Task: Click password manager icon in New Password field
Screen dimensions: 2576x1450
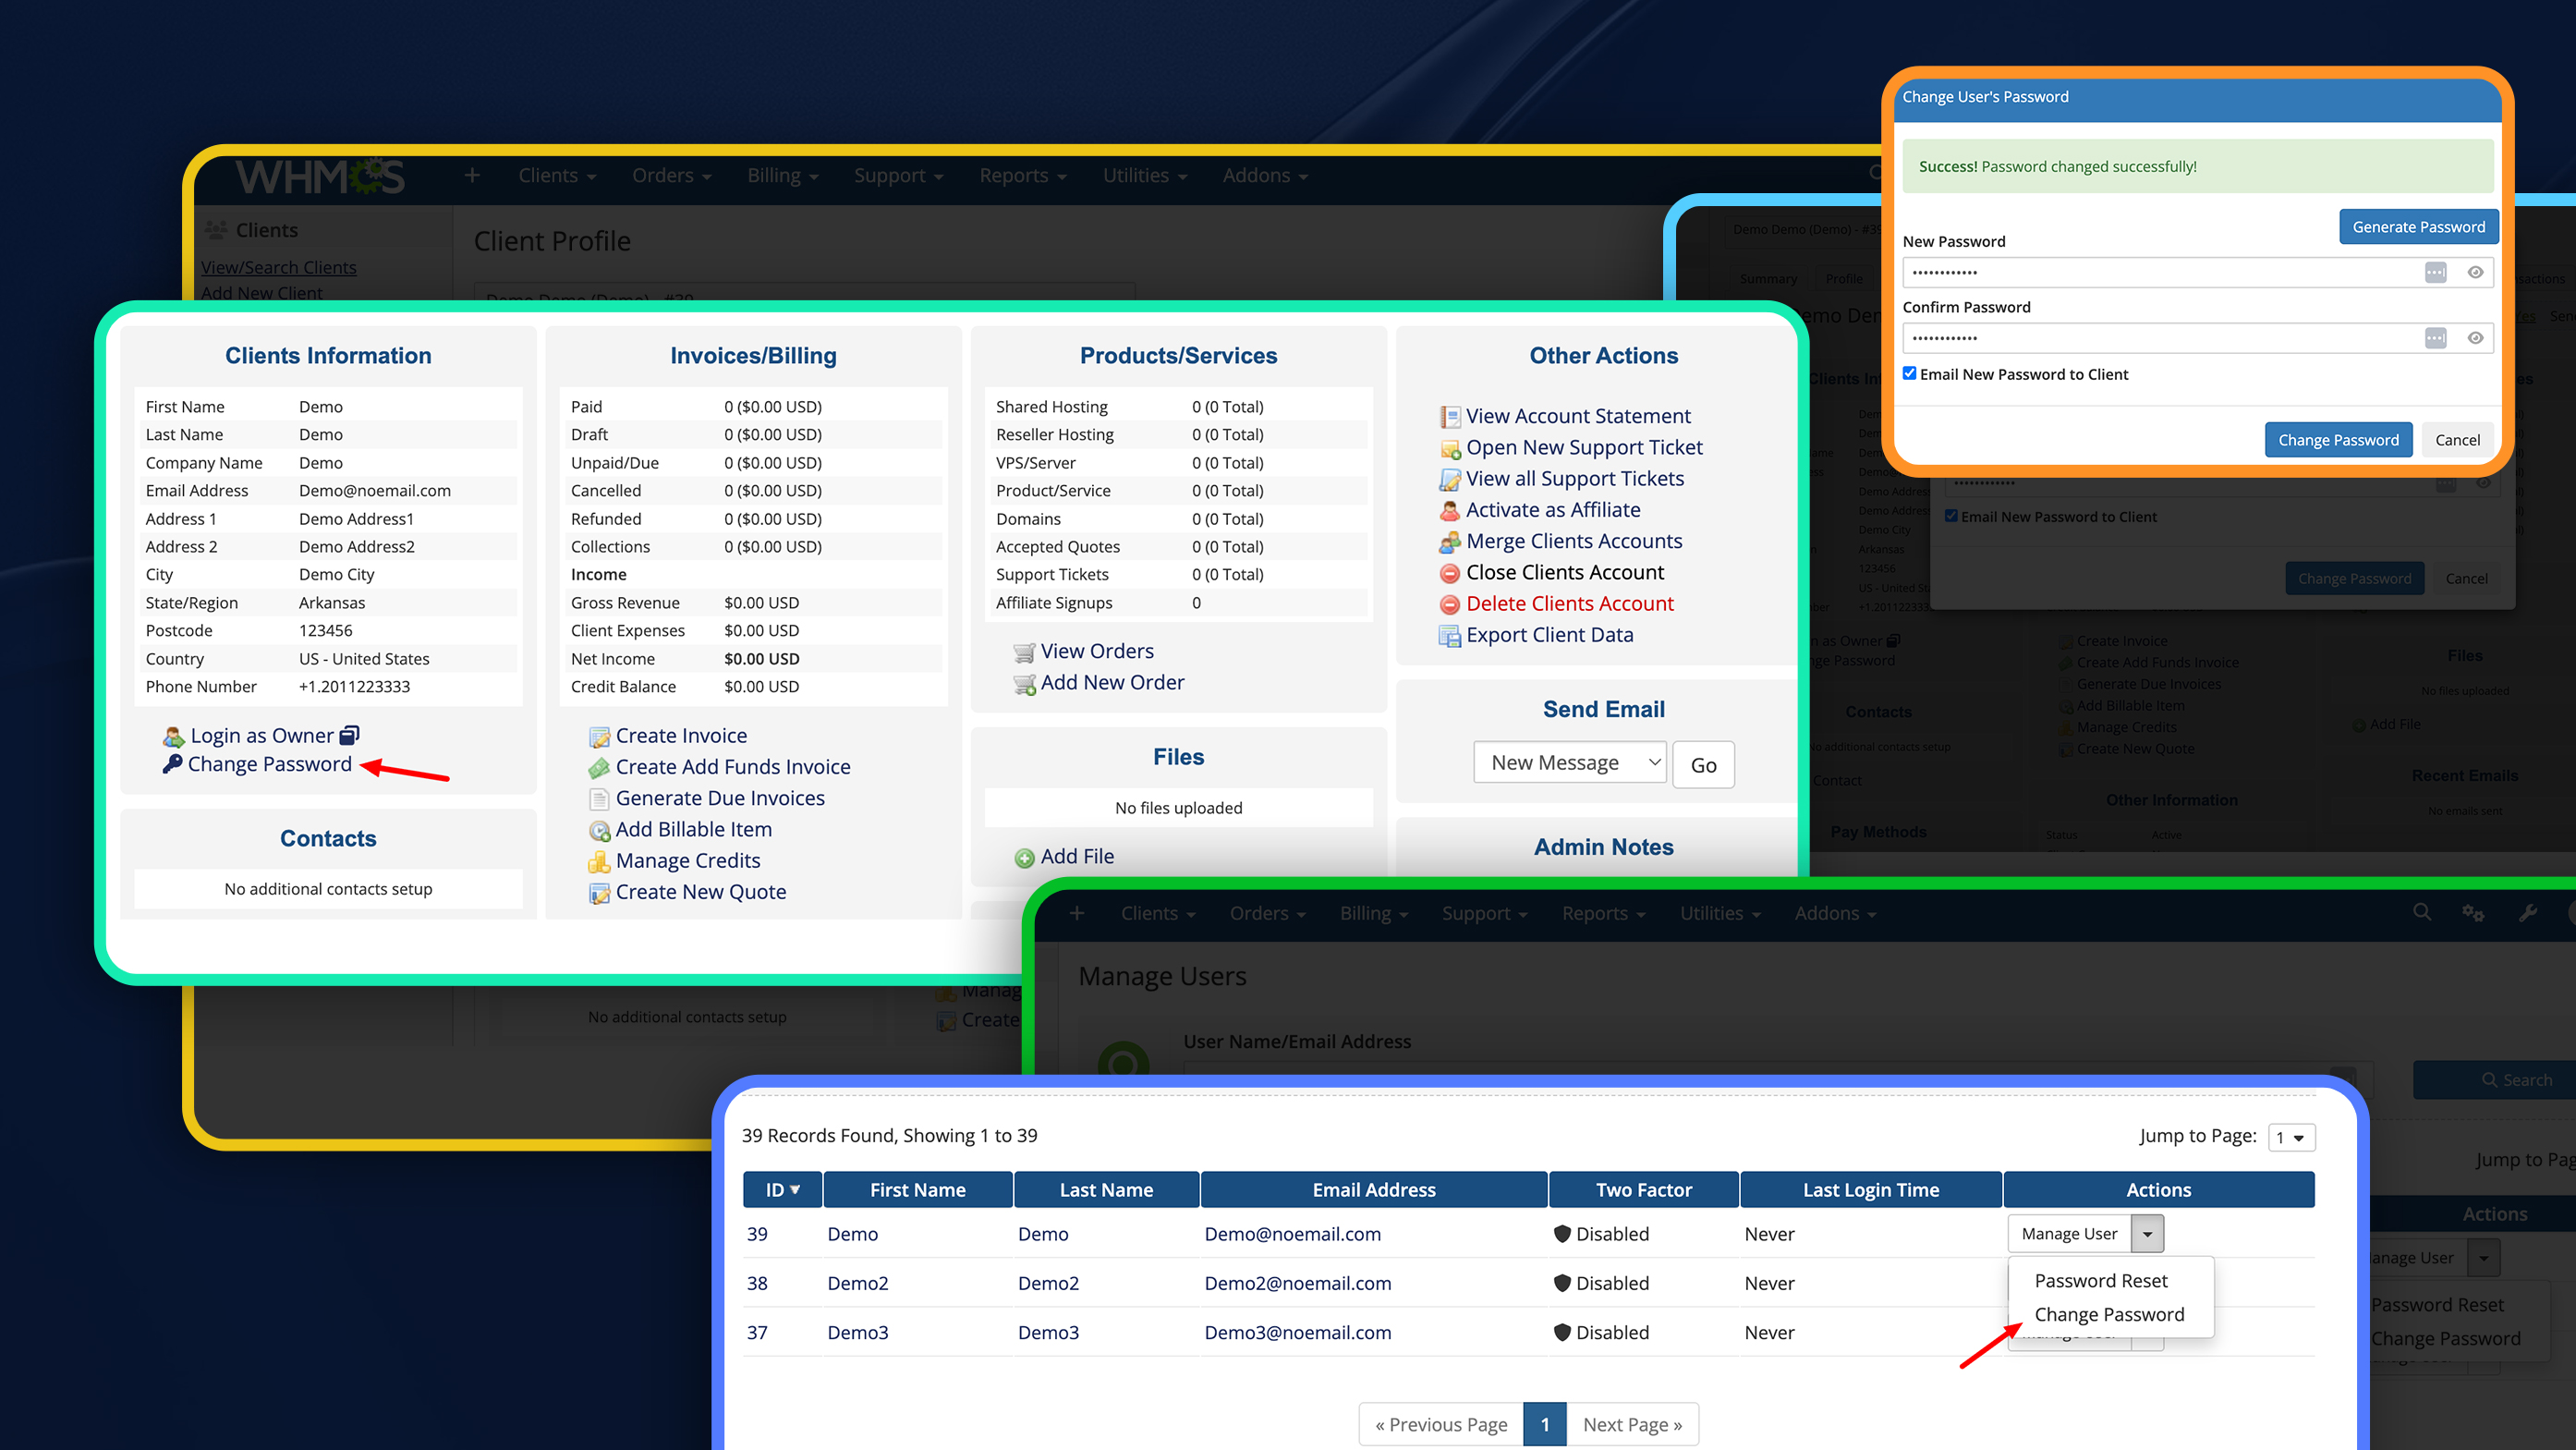Action: click(x=2436, y=272)
